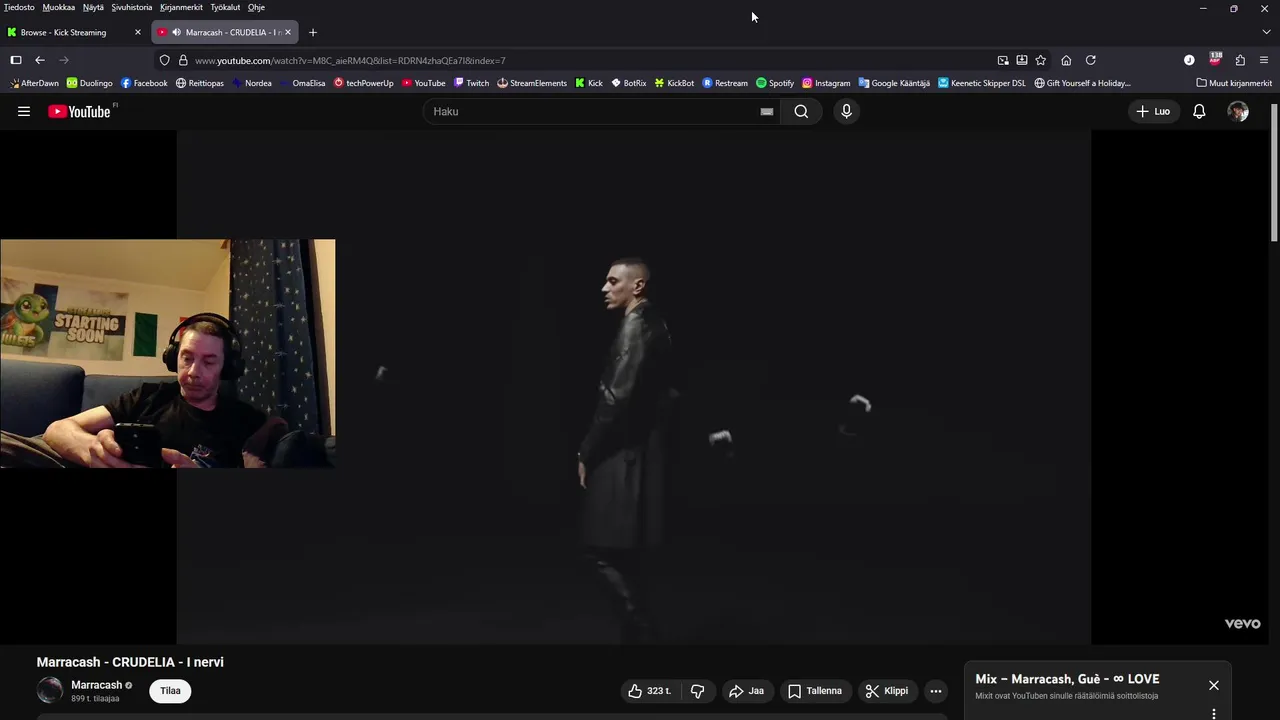Open picture-in-picture icon in address bar

coord(1003,60)
